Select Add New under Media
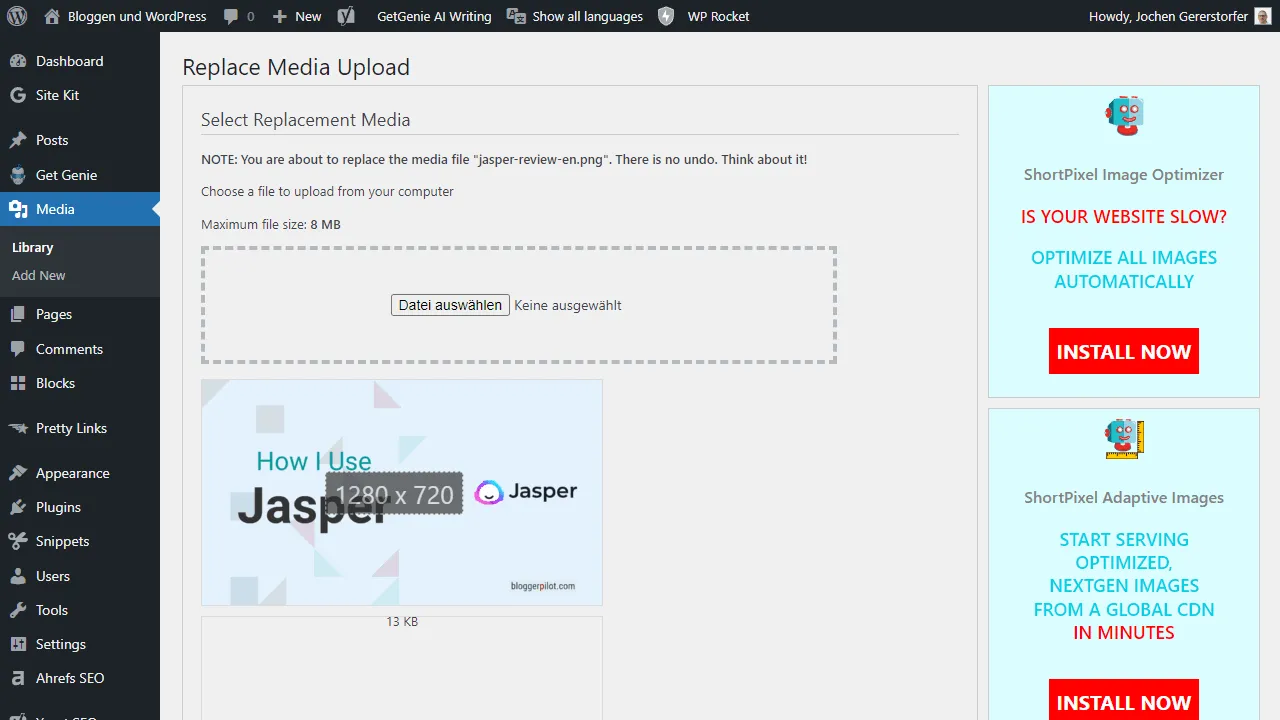Screen dimensions: 1280x720 (39, 275)
